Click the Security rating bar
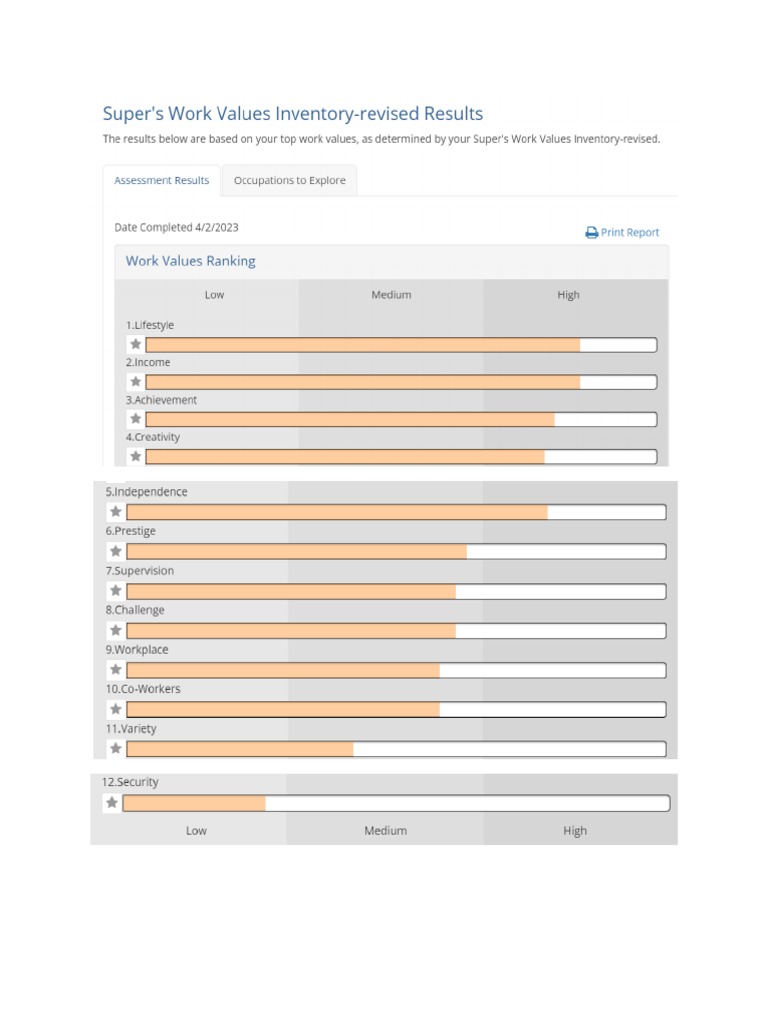This screenshot has height=1024, width=768. click(395, 803)
